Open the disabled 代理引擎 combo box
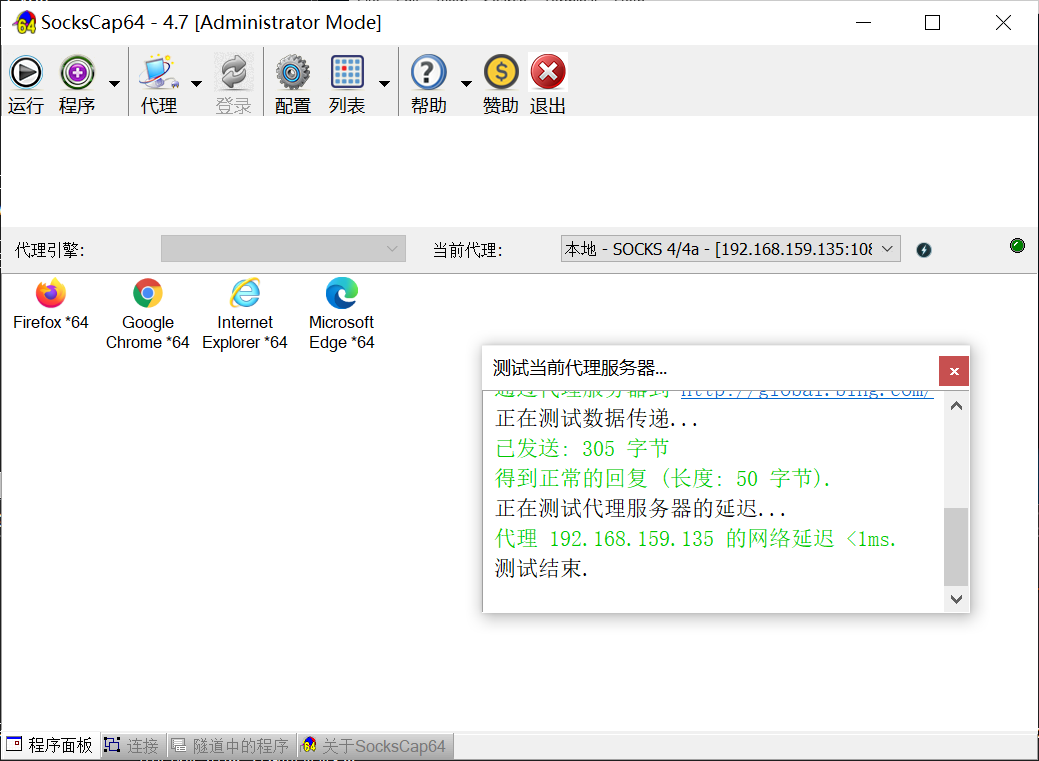The width and height of the screenshot is (1039, 761). pyautogui.click(x=283, y=249)
